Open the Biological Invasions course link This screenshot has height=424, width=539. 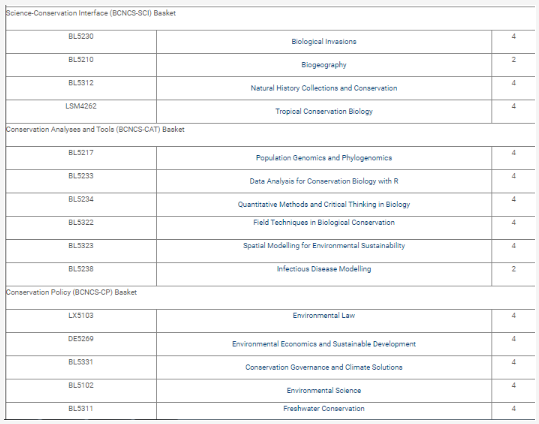(324, 42)
